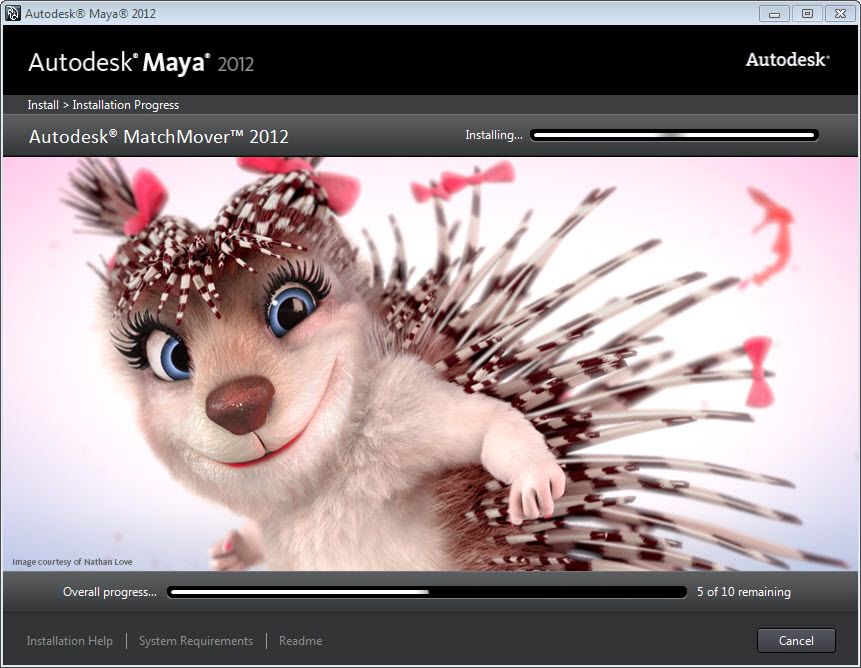Open the Installation Help link
Screen dimensions: 861x668
(69, 641)
